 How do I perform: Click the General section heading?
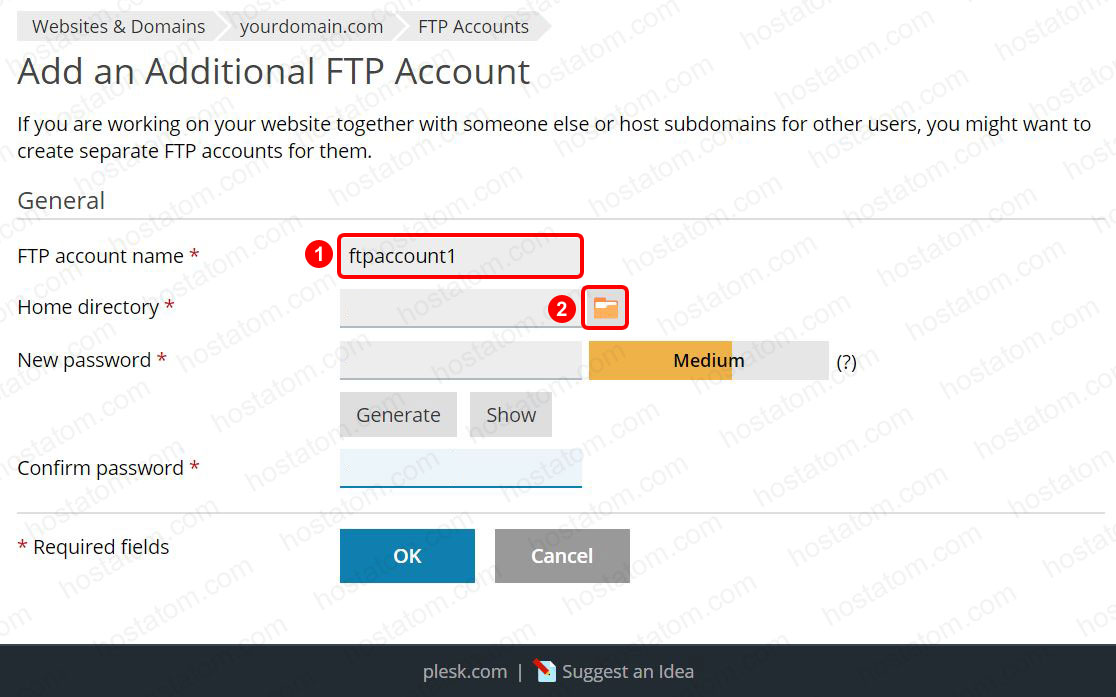point(61,200)
